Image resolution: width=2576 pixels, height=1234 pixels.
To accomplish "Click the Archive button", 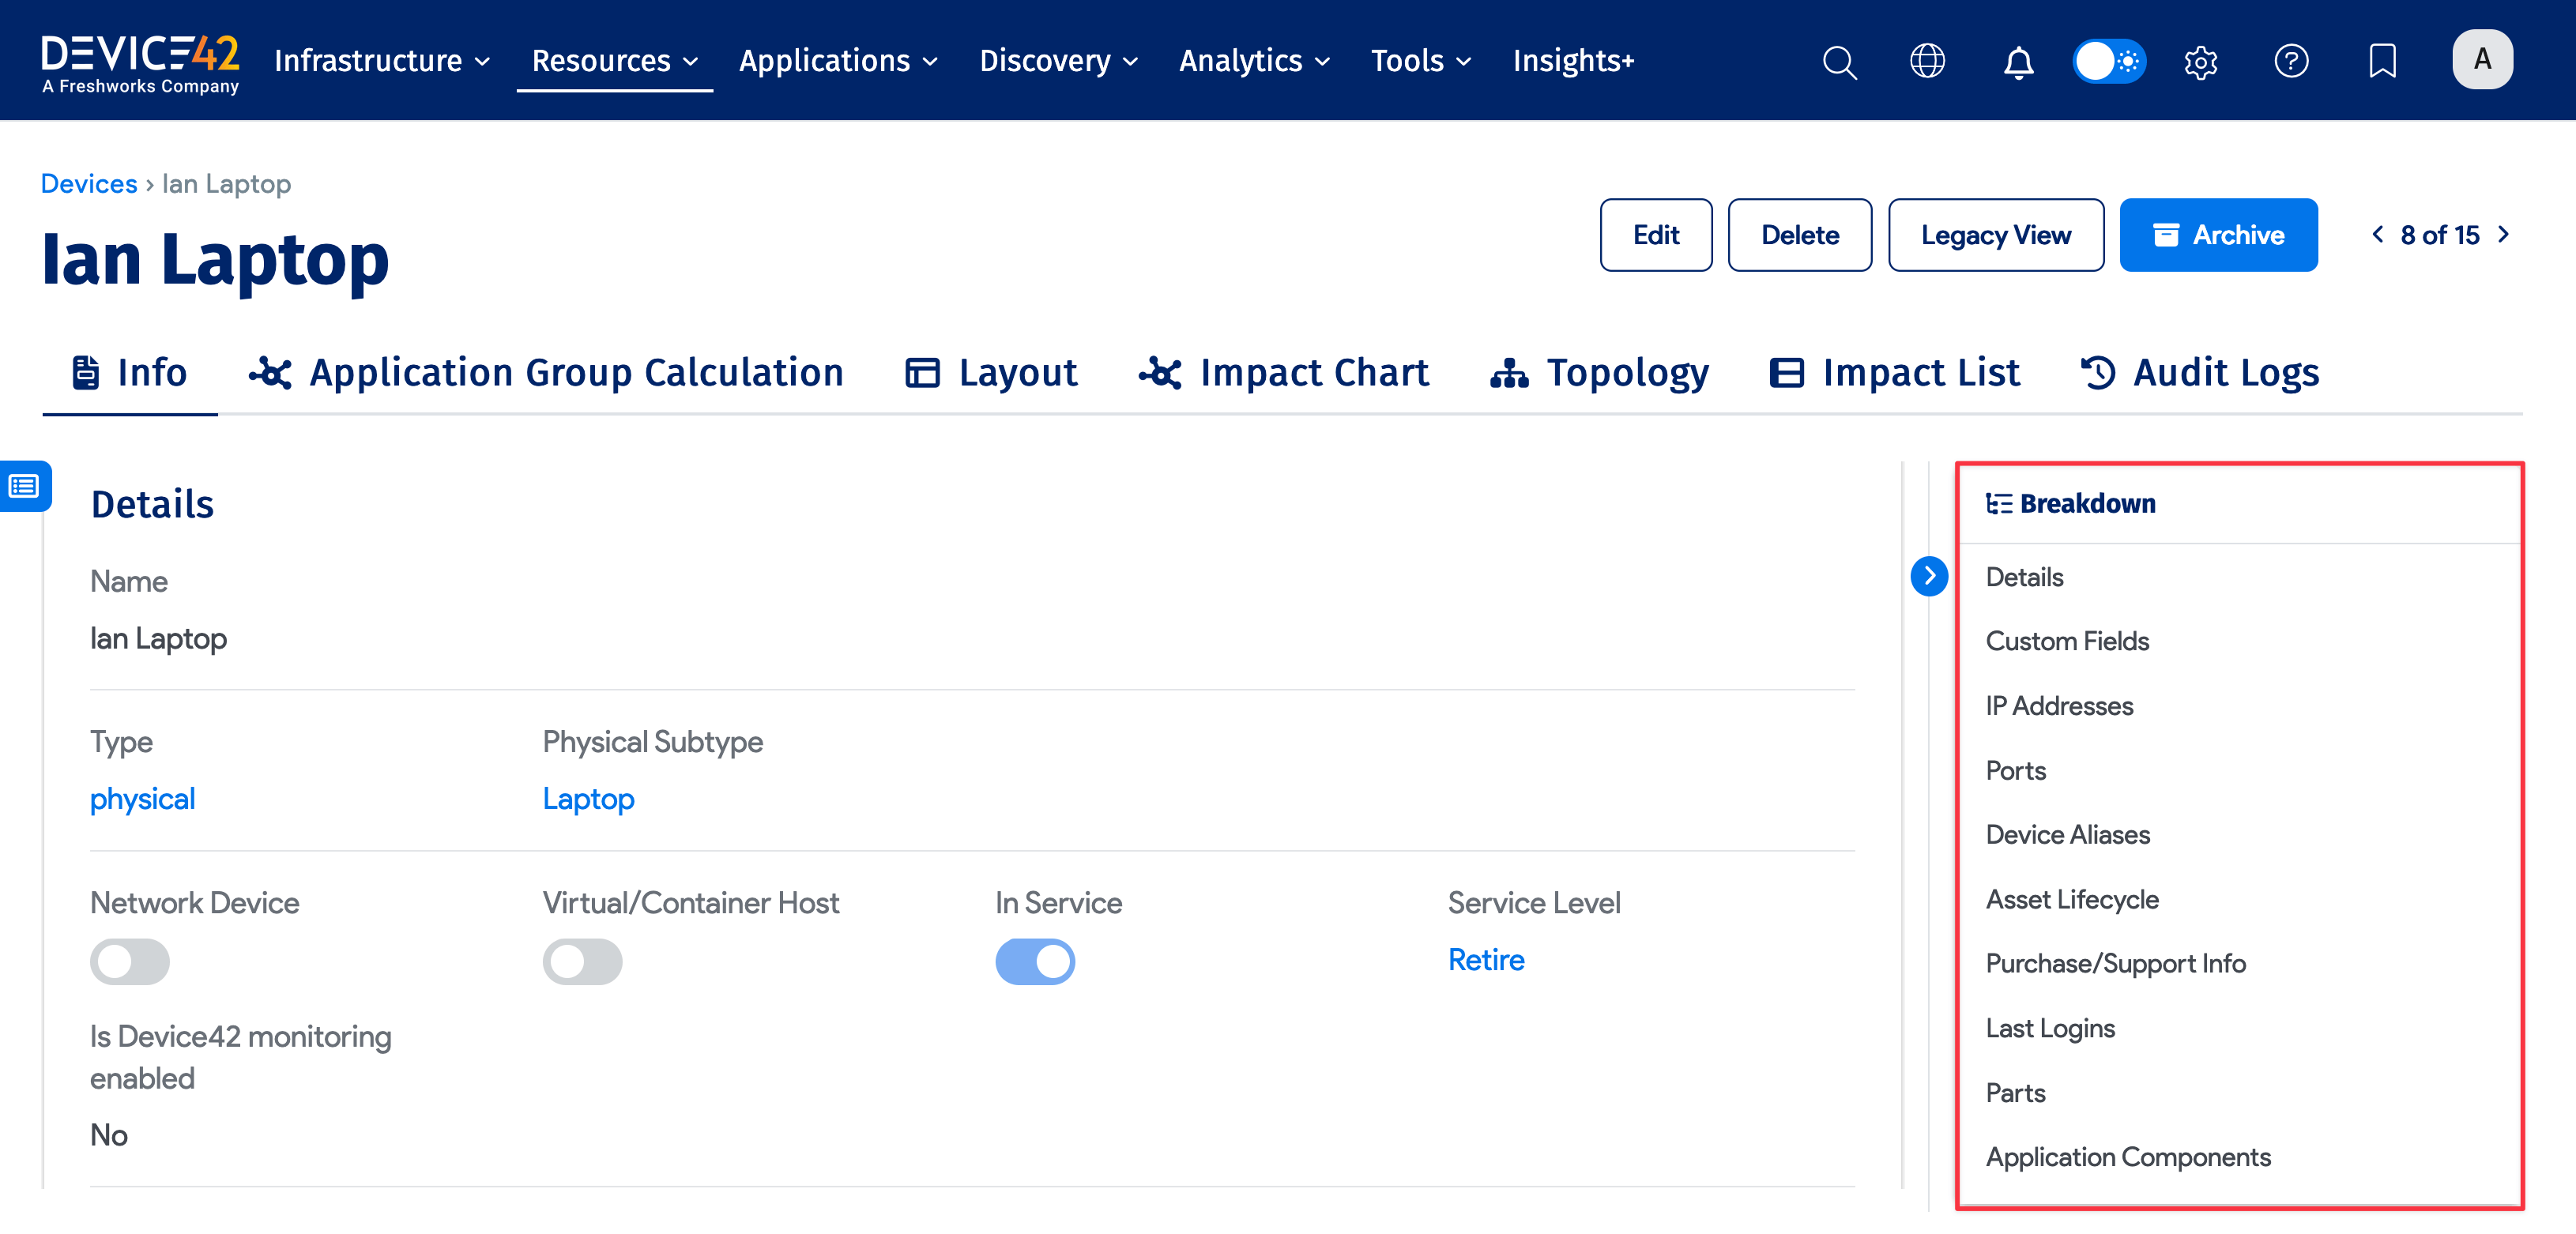I will pos(2217,235).
